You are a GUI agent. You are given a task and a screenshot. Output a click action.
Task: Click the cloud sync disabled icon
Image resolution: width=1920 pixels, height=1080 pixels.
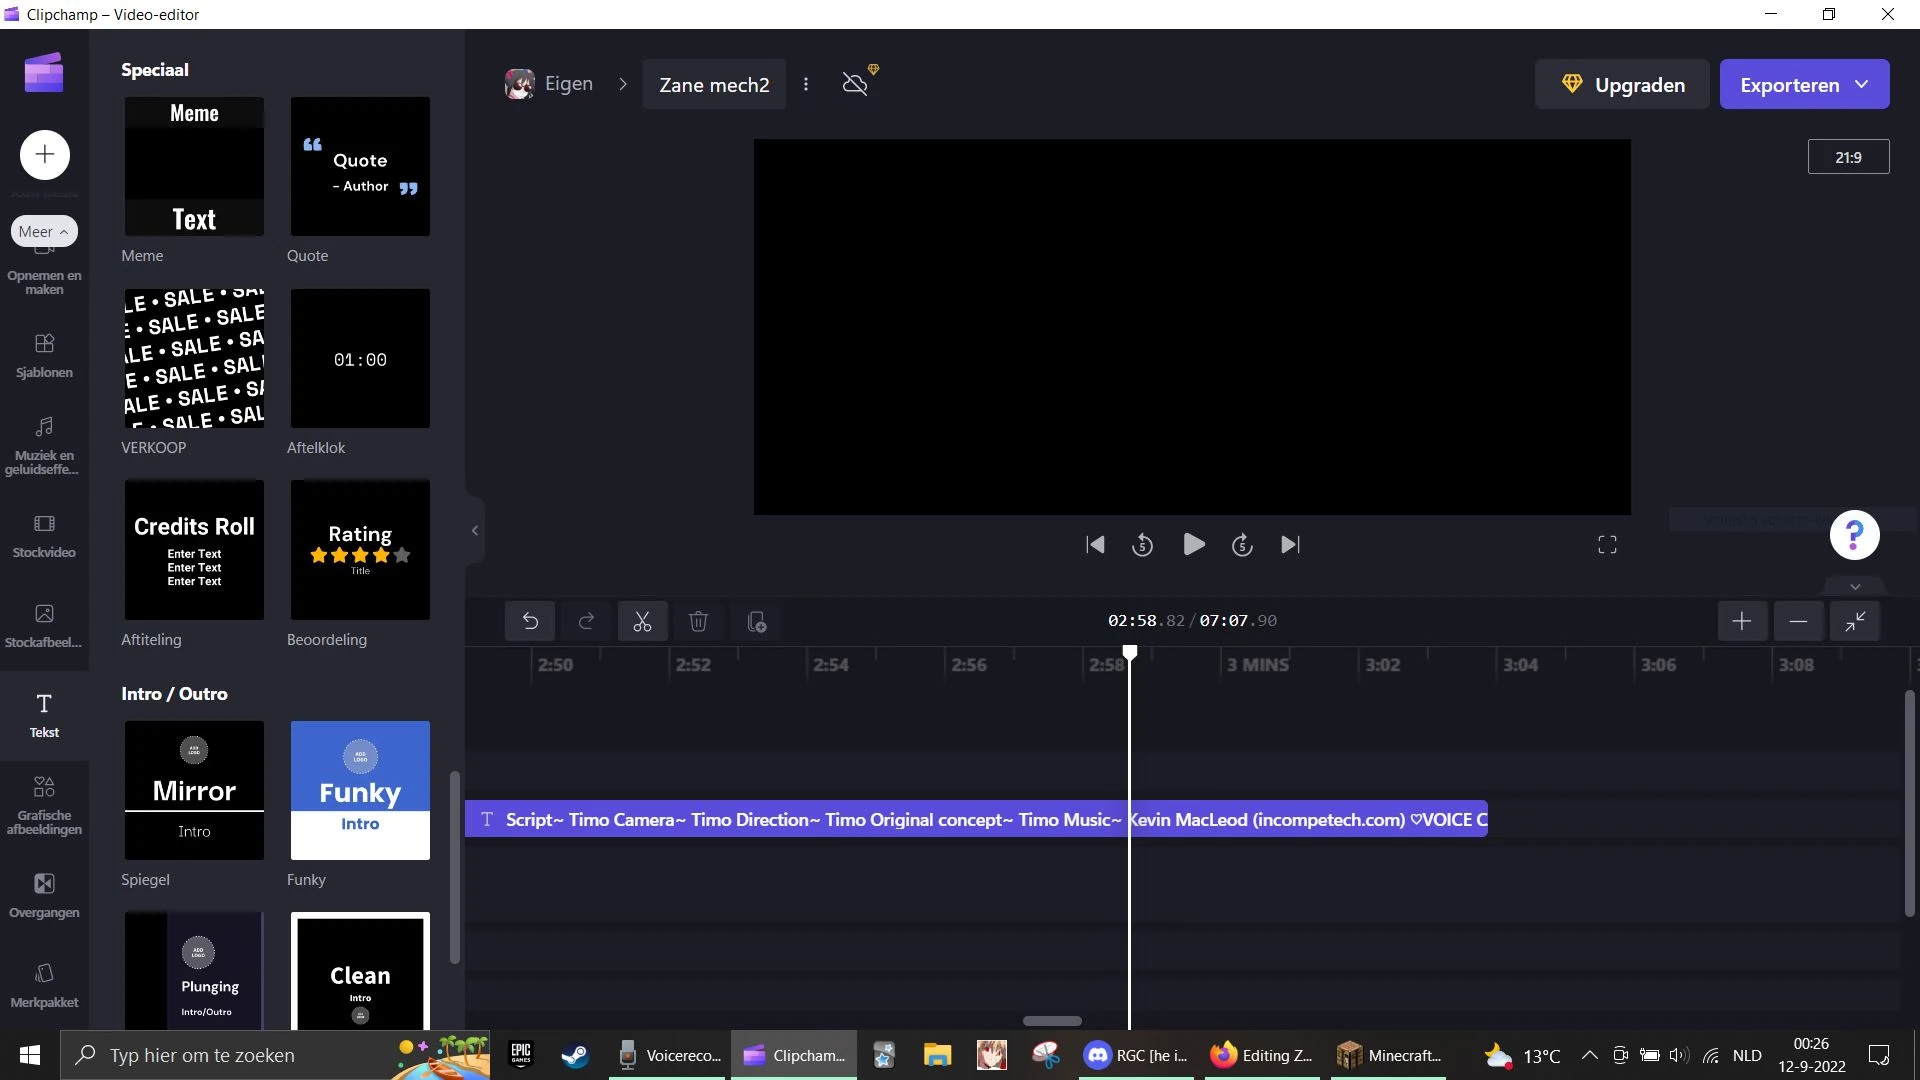[x=855, y=84]
